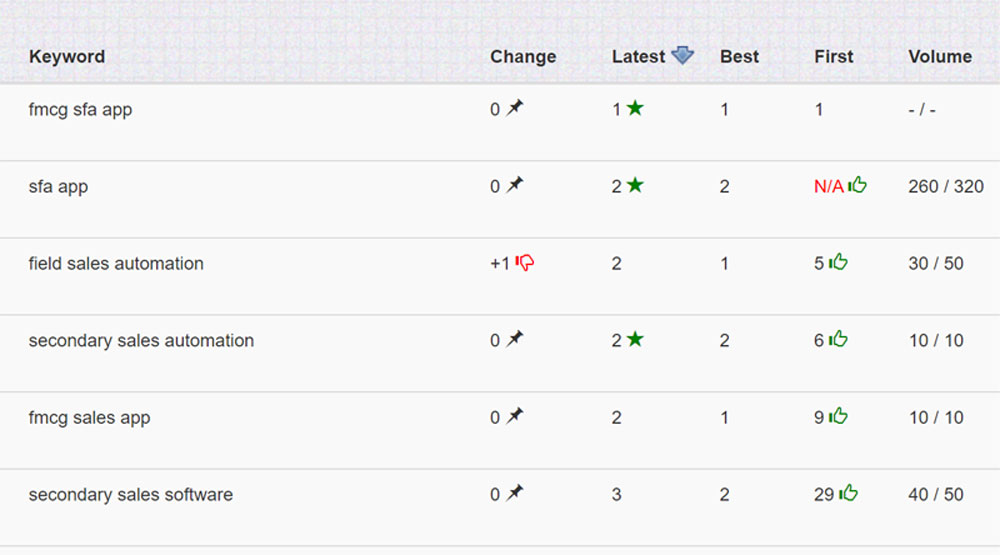Click green star in secondary sales automation row
This screenshot has height=555, width=1000.
click(x=635, y=339)
